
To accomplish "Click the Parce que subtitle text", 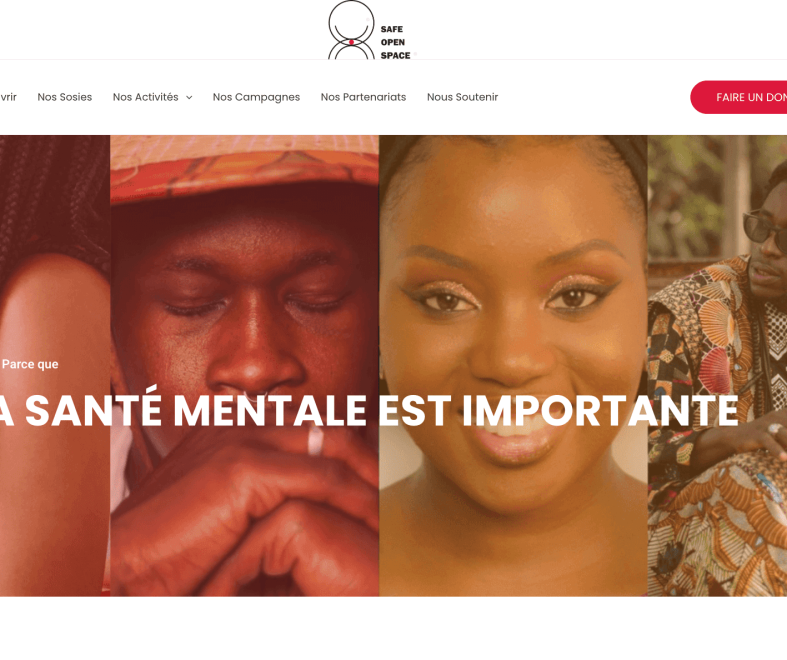I will [x=30, y=364].
